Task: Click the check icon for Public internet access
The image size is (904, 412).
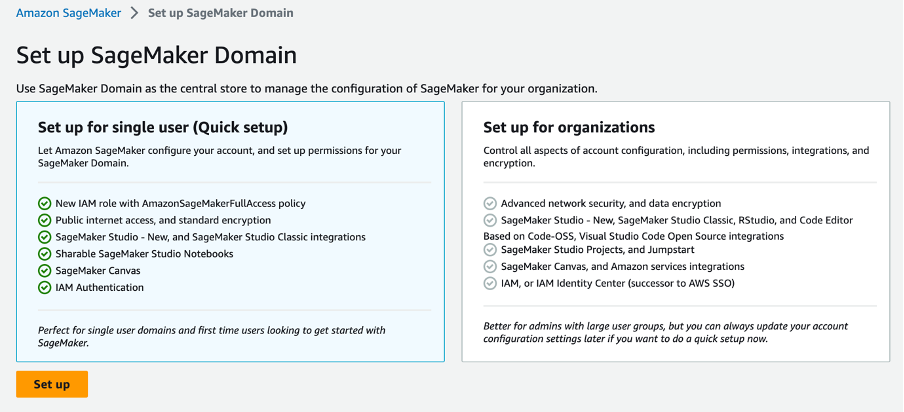Action: coord(44,220)
